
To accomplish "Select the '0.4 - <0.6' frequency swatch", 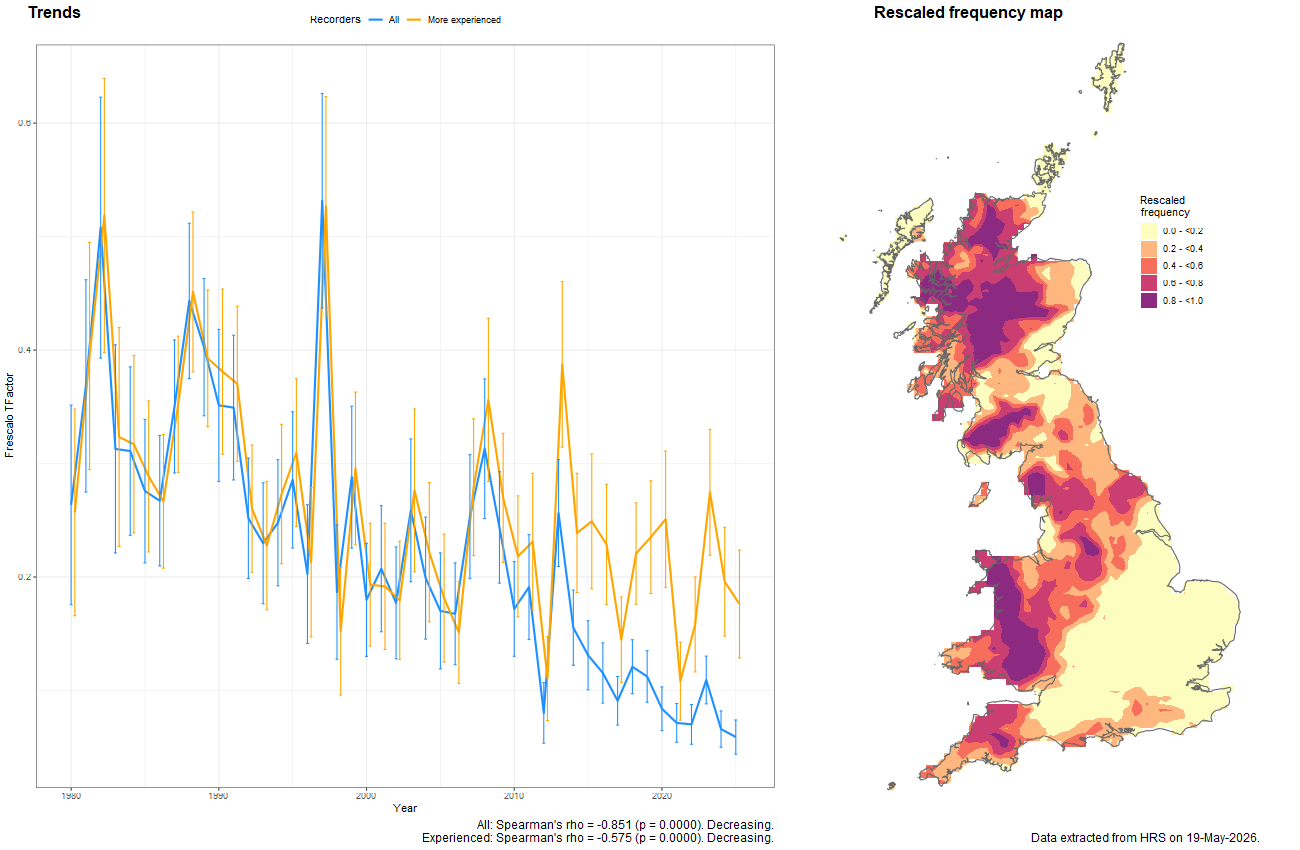I will (x=1149, y=266).
